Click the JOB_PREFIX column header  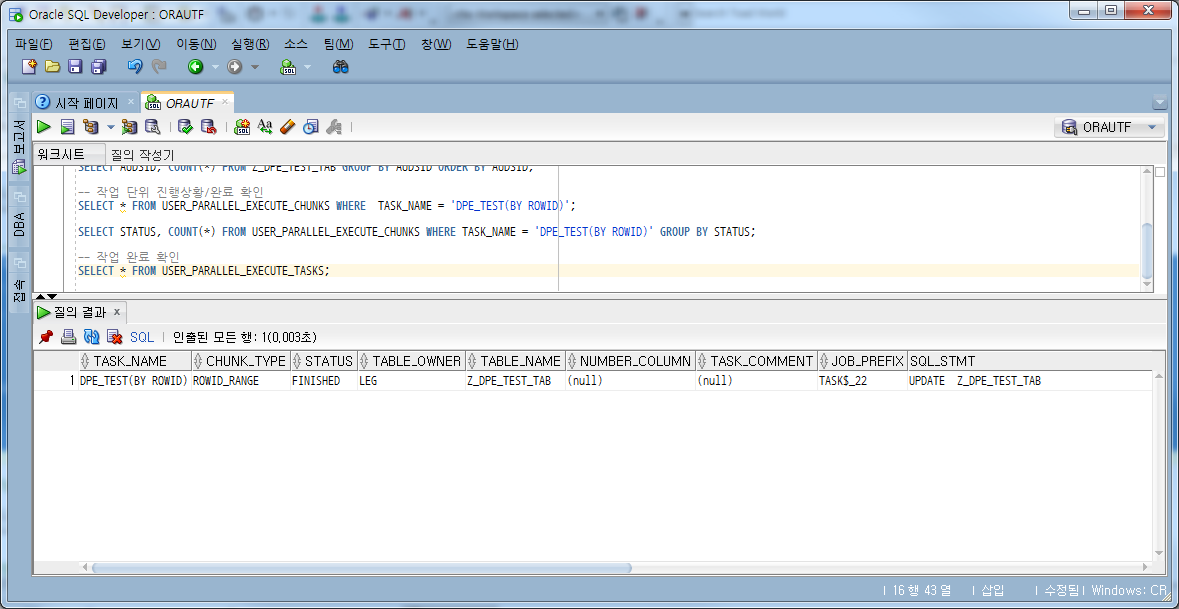coord(862,361)
